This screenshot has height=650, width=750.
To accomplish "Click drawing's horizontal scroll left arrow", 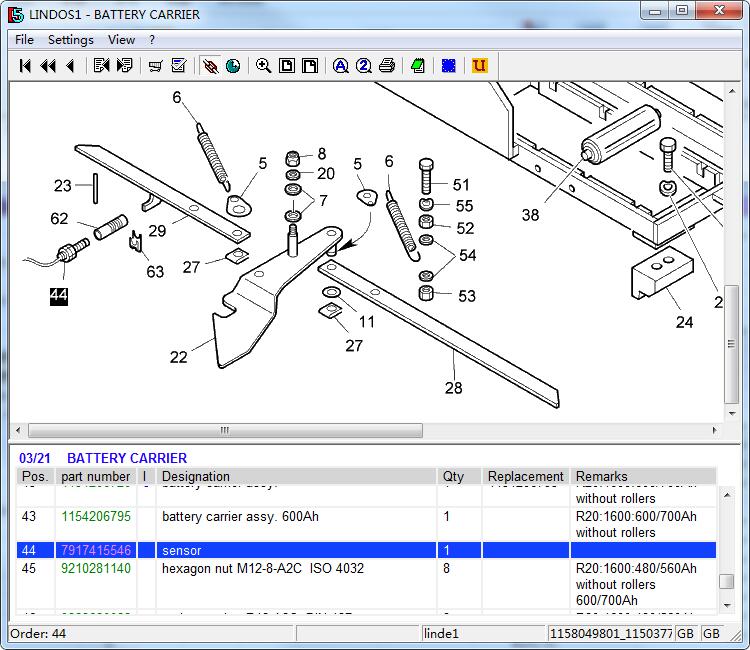I will coord(18,430).
